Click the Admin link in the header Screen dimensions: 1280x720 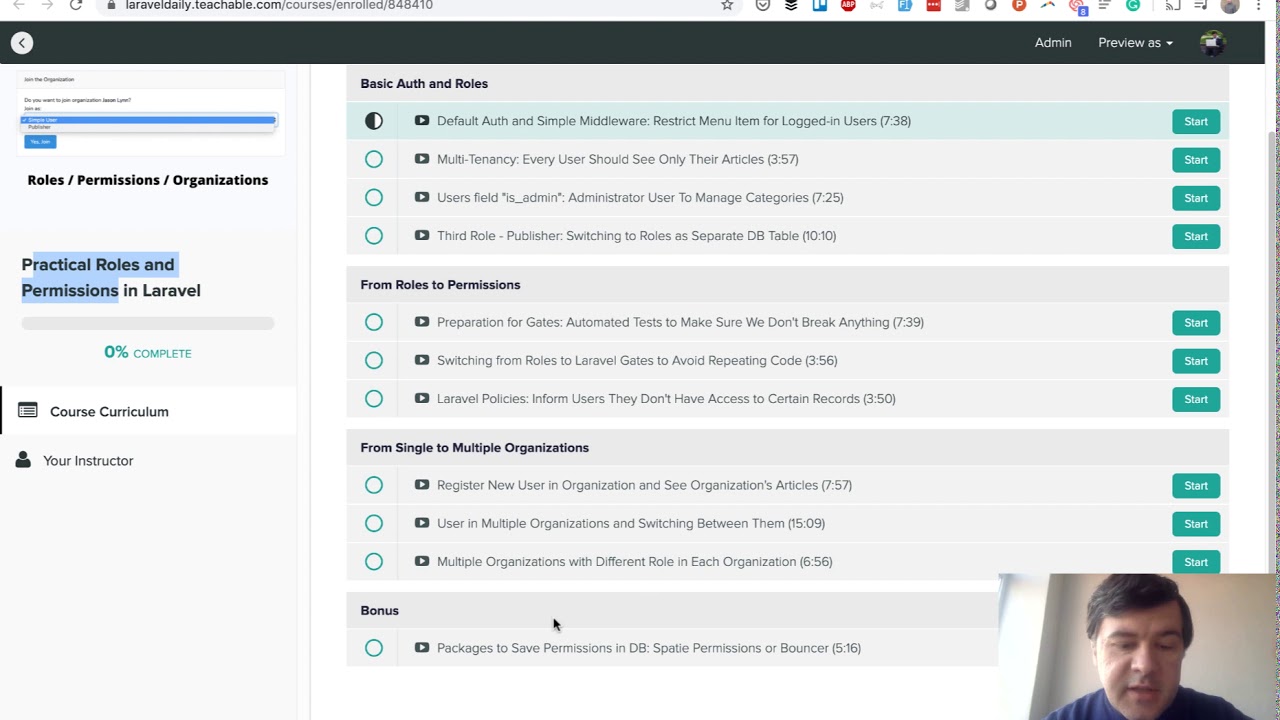click(1053, 43)
